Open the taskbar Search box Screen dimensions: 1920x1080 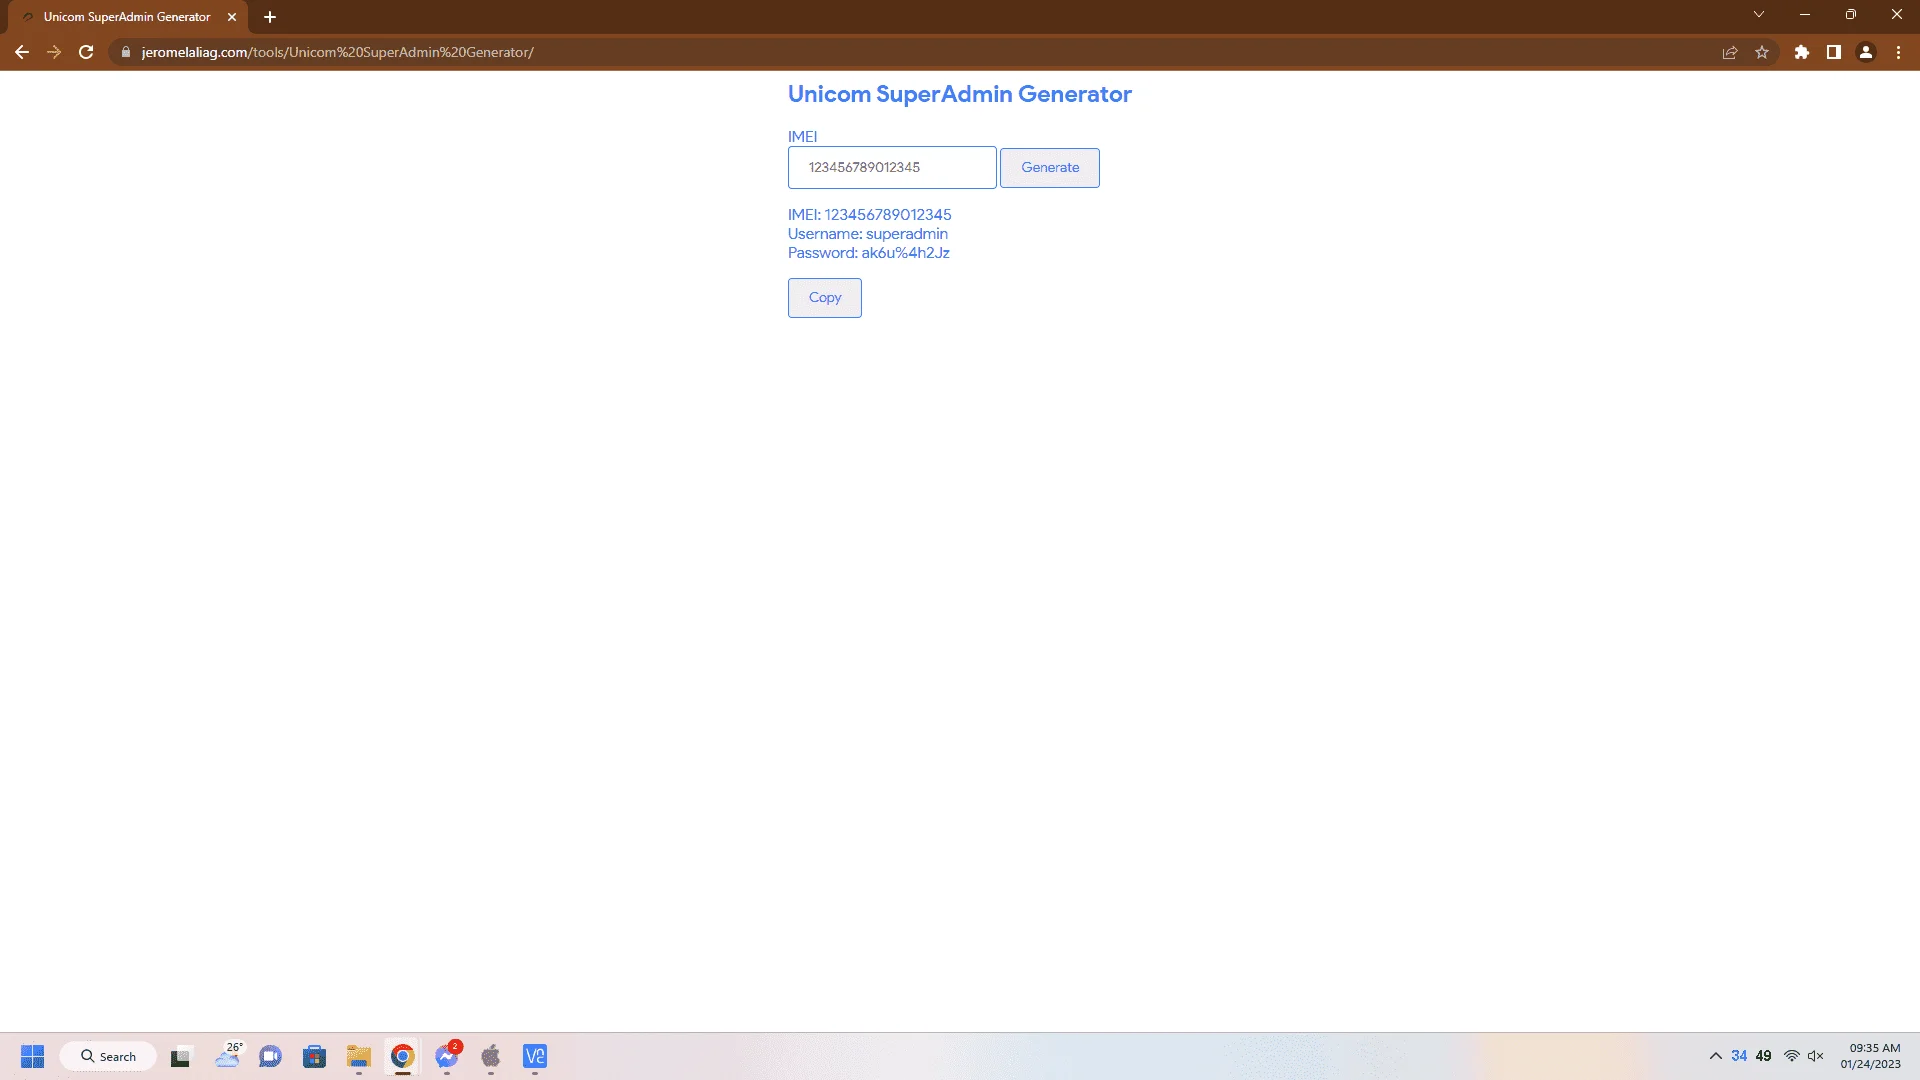point(108,1056)
